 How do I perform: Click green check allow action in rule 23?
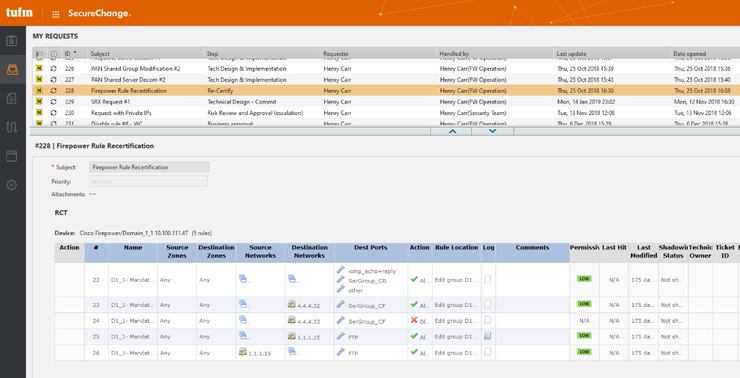(x=414, y=304)
